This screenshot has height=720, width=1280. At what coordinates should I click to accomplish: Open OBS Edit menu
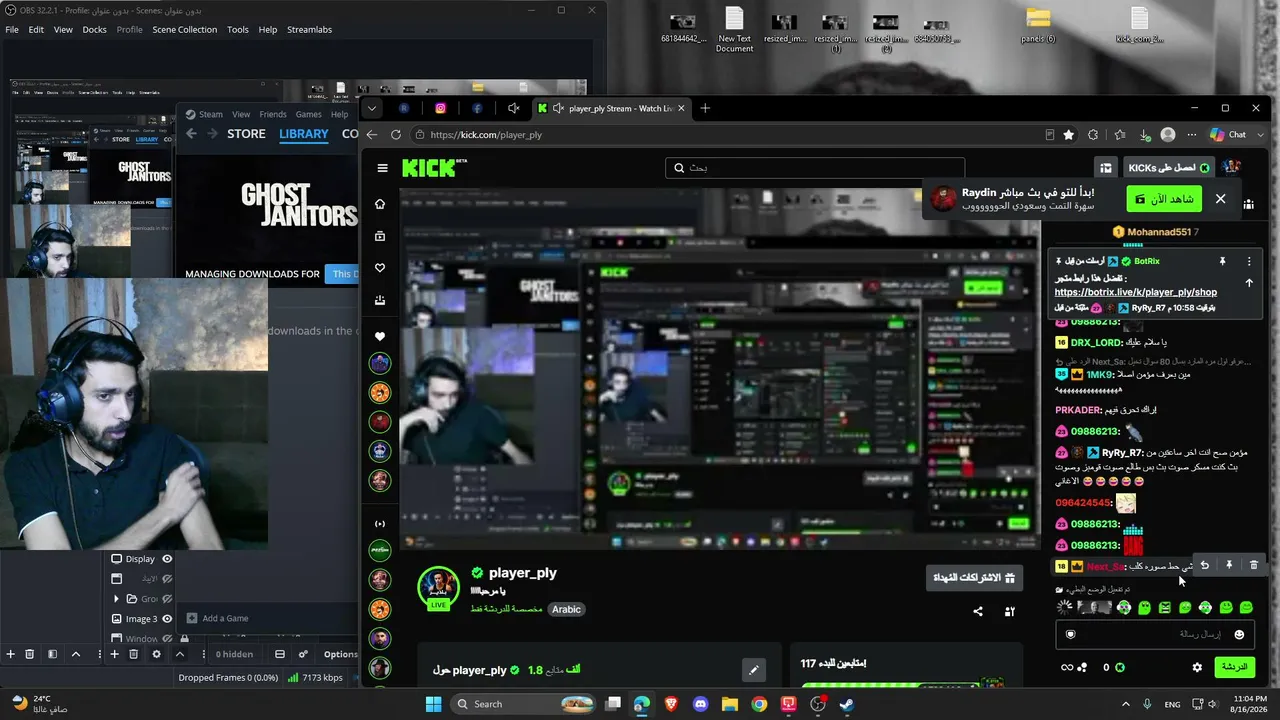(36, 29)
